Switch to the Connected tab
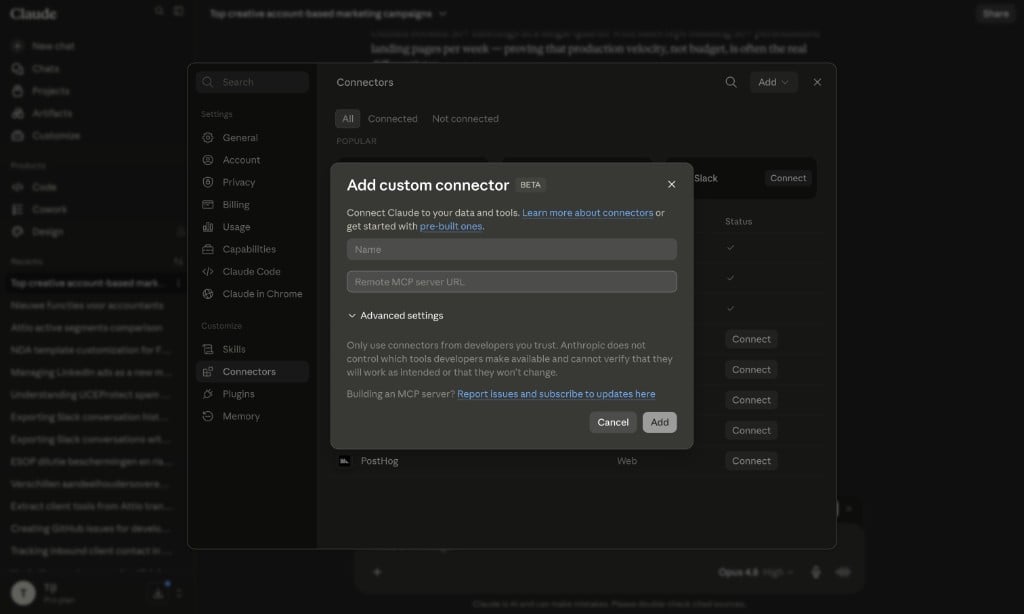This screenshot has height=614, width=1024. click(x=392, y=118)
